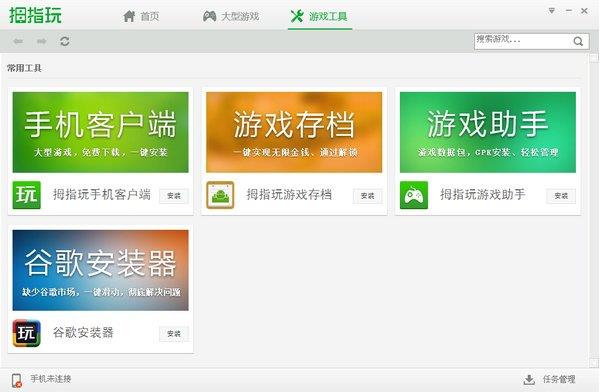Click the phone-disconnected status icon
The image size is (600, 392).
click(16, 380)
